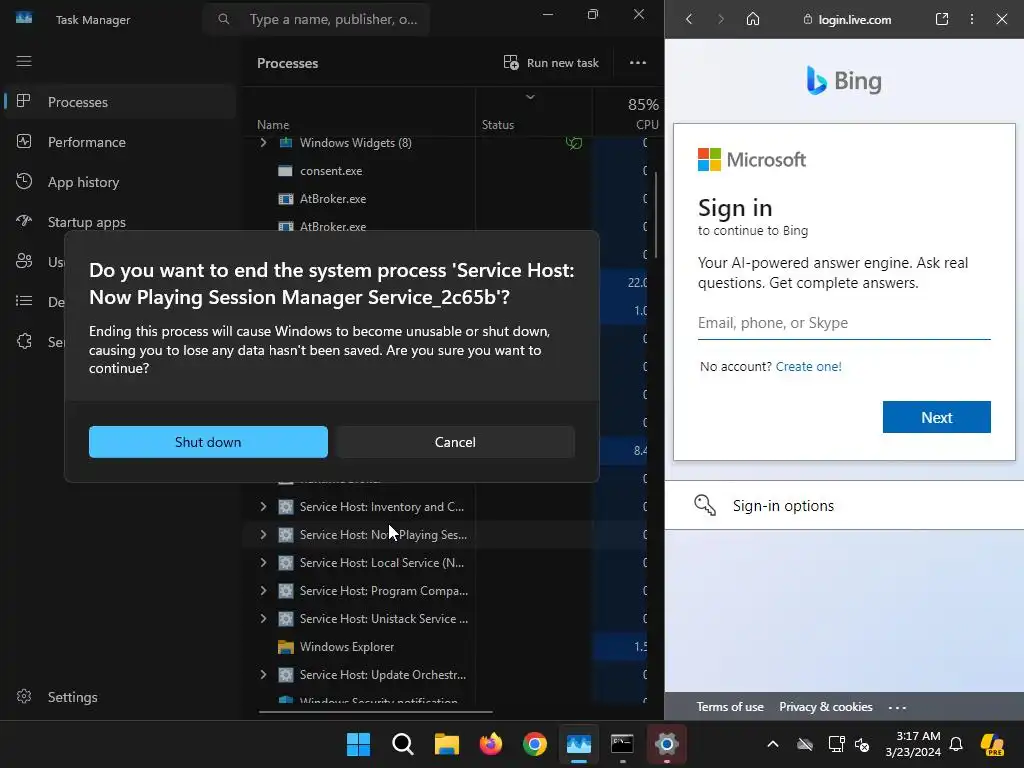Click the footer ellipsis on sign-in page

897,707
